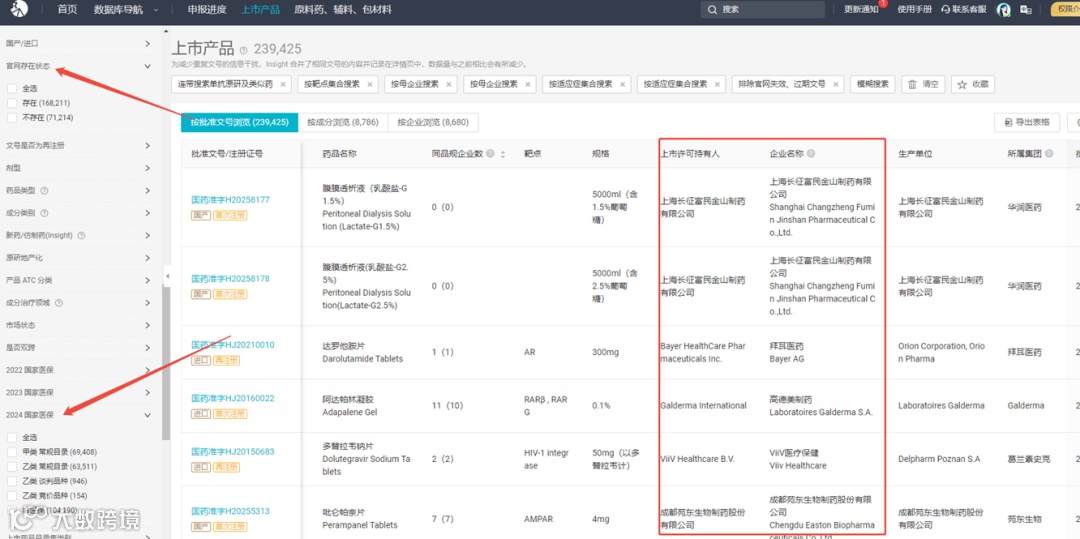The width and height of the screenshot is (1080, 539).
Task: Open help icon next to 成分类别
Action: tap(44, 213)
